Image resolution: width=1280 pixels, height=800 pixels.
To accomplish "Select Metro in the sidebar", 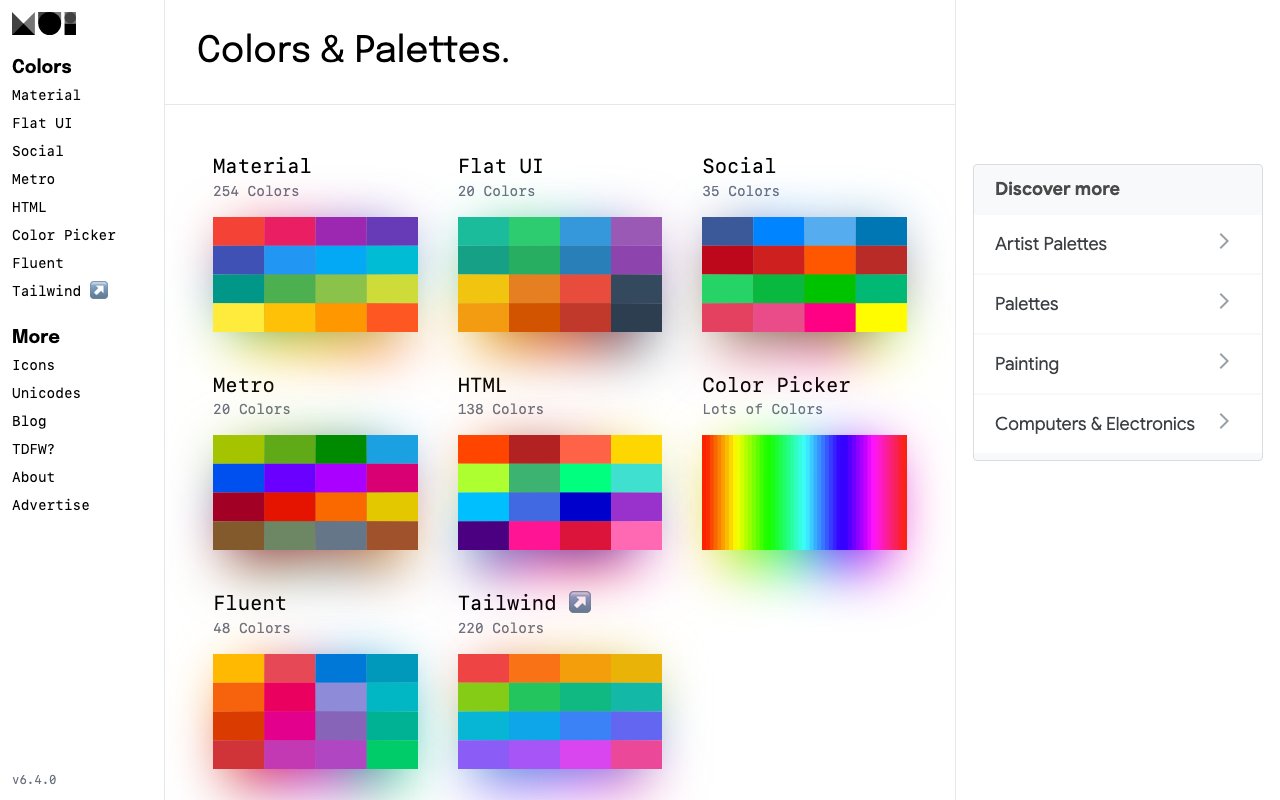I will point(33,179).
